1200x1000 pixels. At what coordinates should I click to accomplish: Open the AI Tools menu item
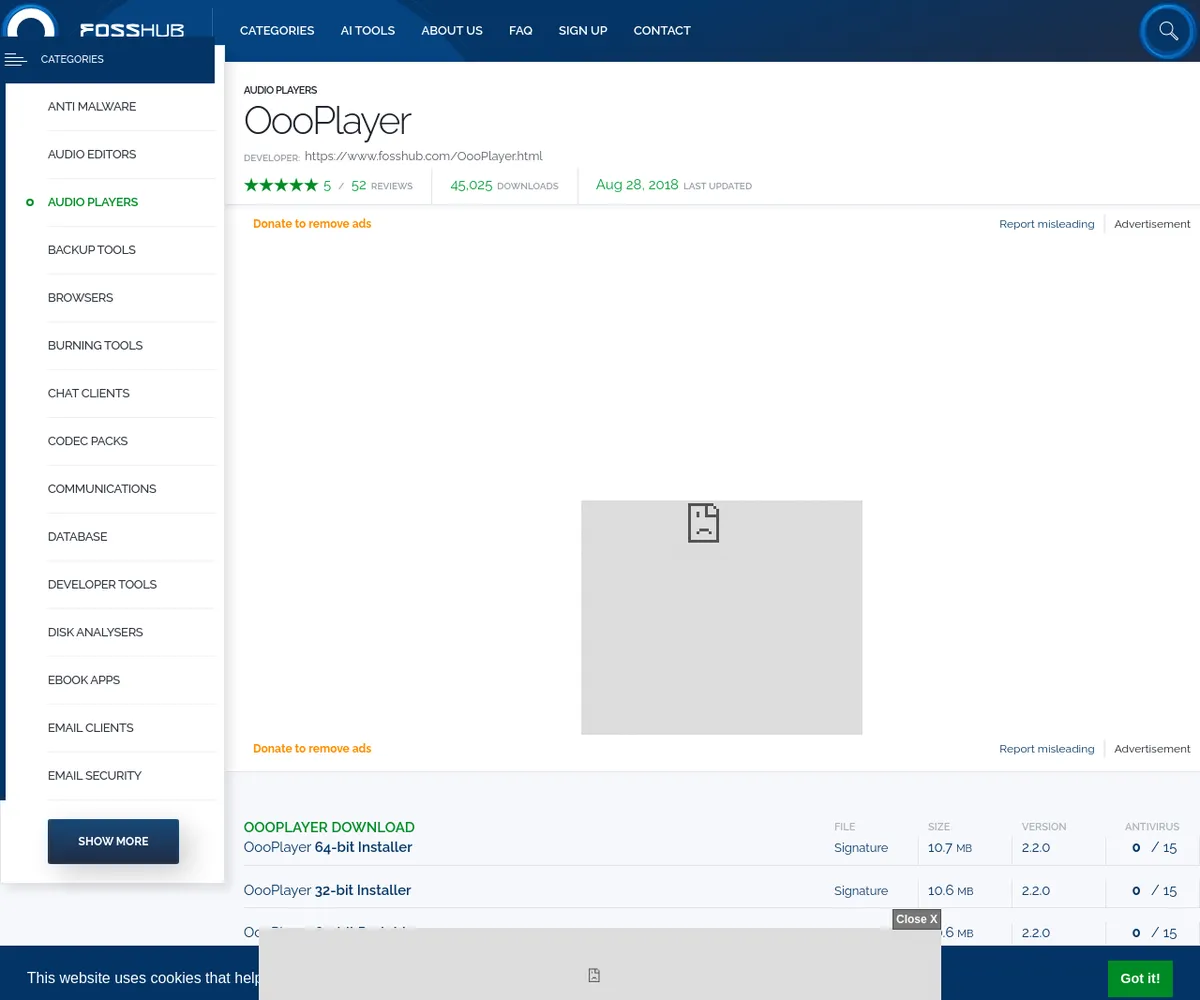coord(367,31)
